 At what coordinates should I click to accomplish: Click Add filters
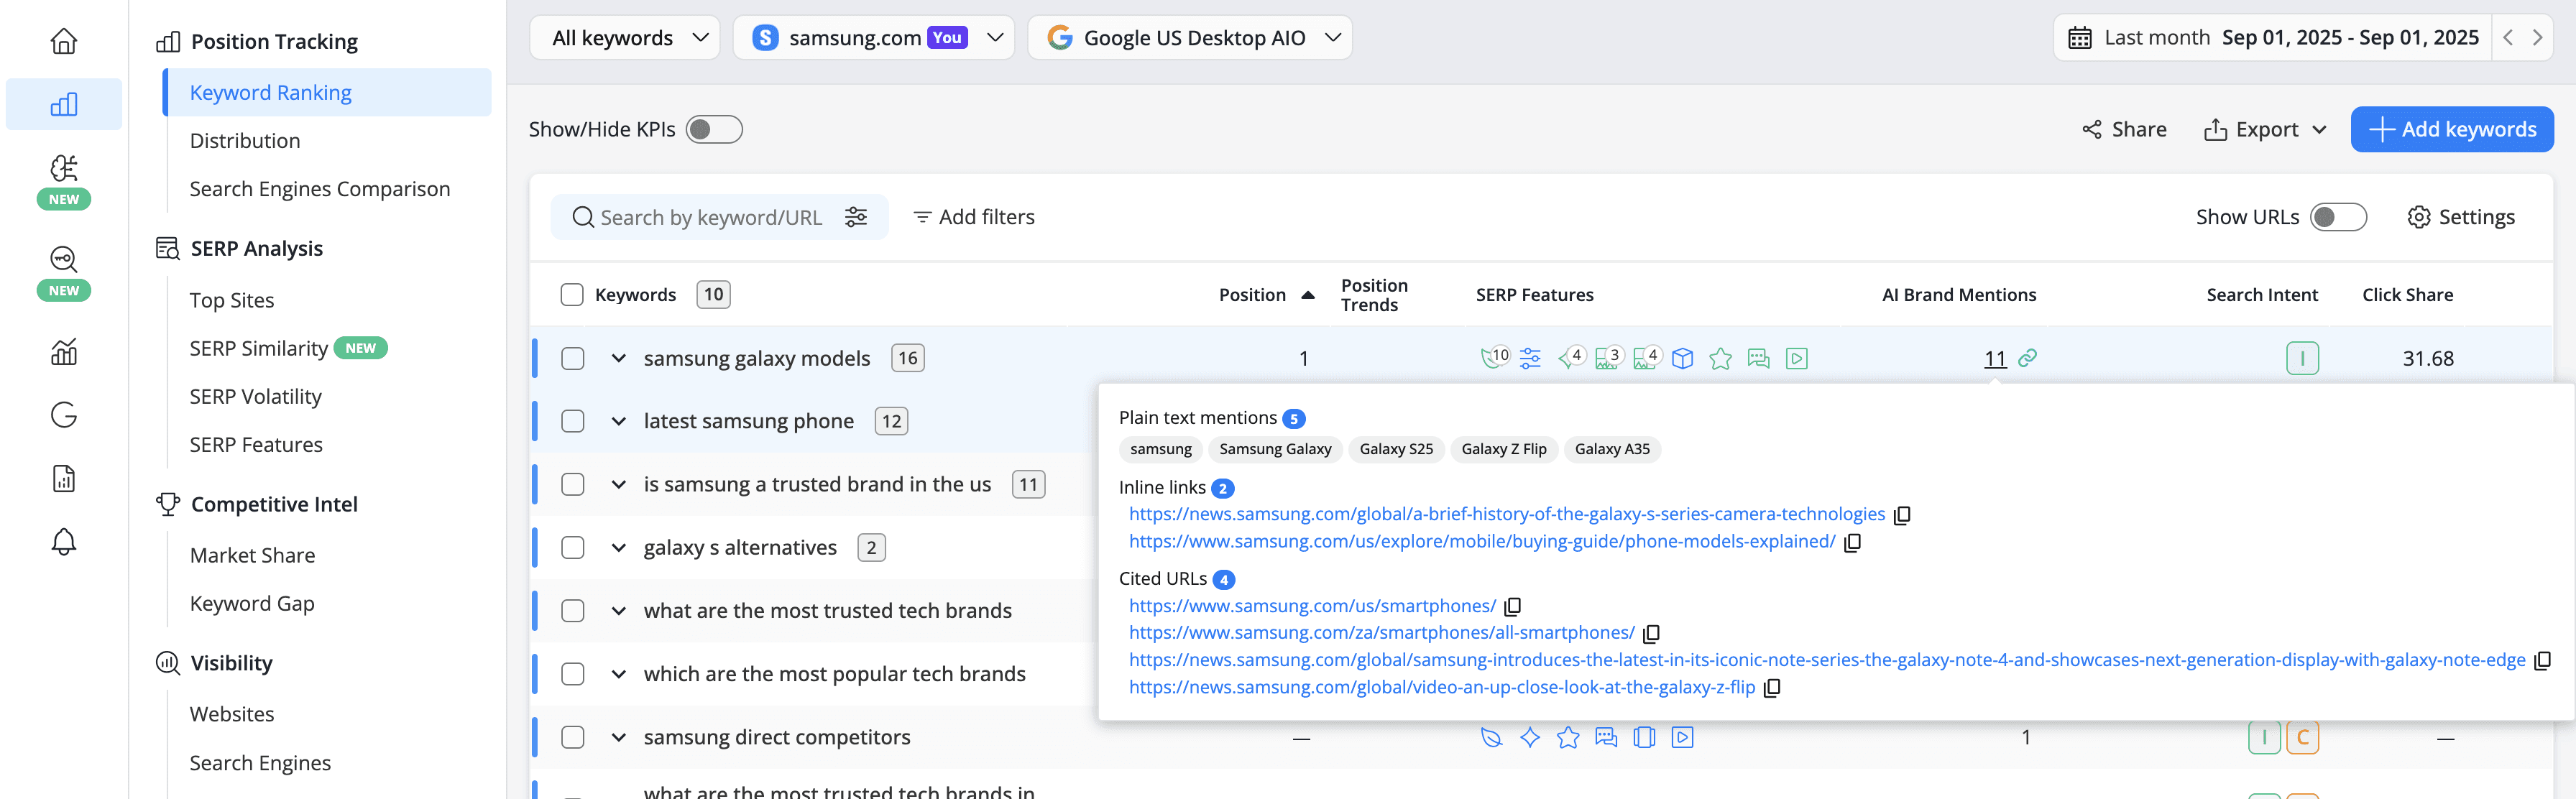pyautogui.click(x=974, y=217)
